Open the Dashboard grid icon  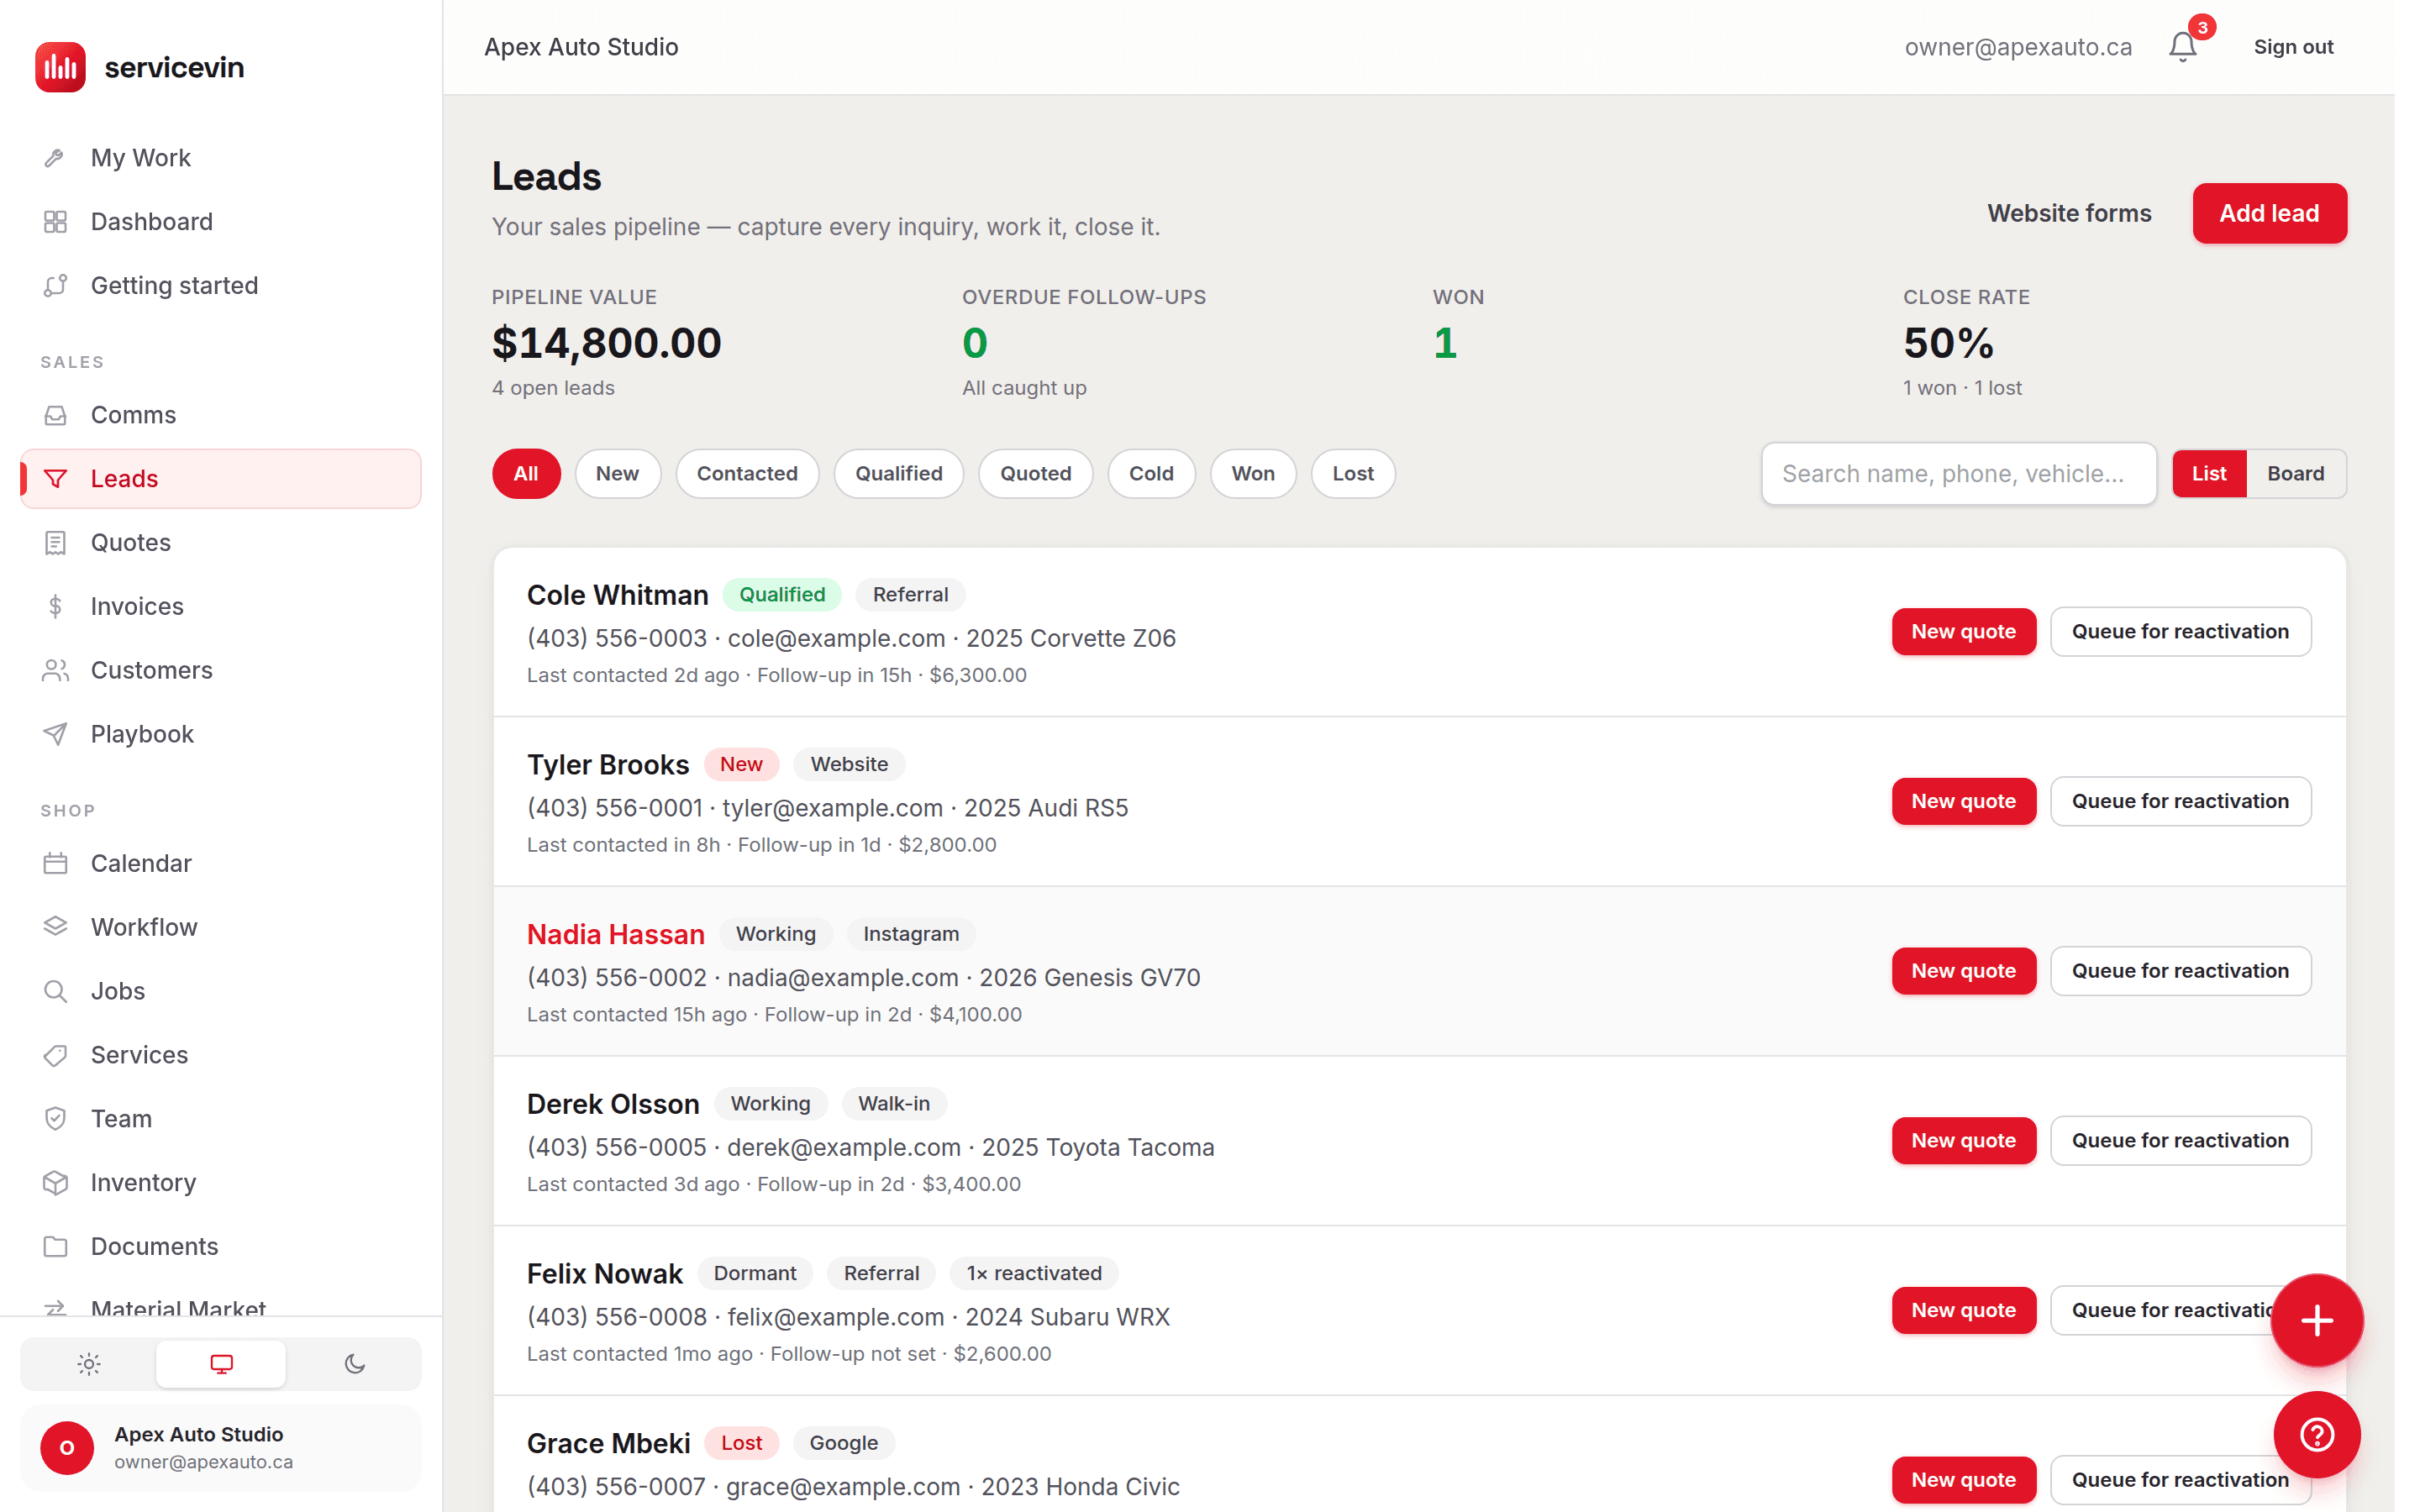click(55, 222)
